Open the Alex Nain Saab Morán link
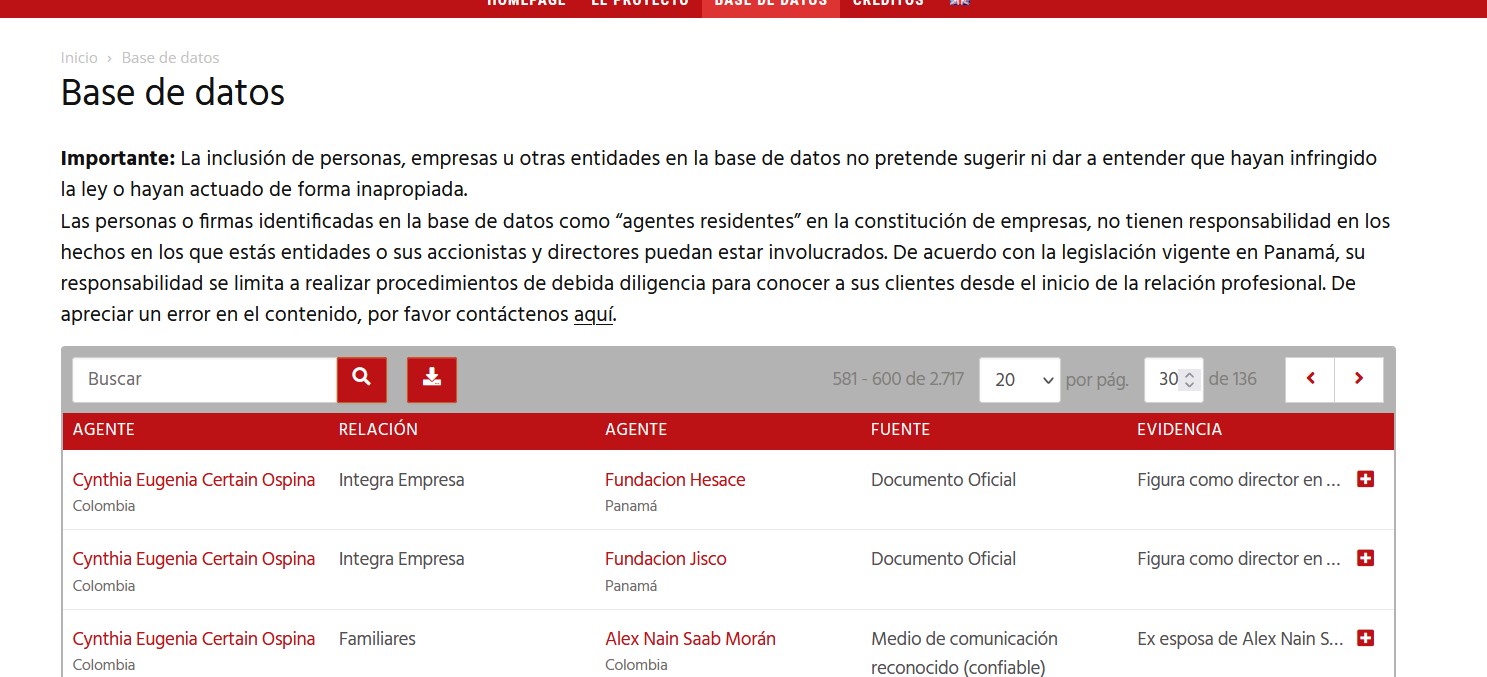Screen dimensions: 1487x677 tap(690, 639)
